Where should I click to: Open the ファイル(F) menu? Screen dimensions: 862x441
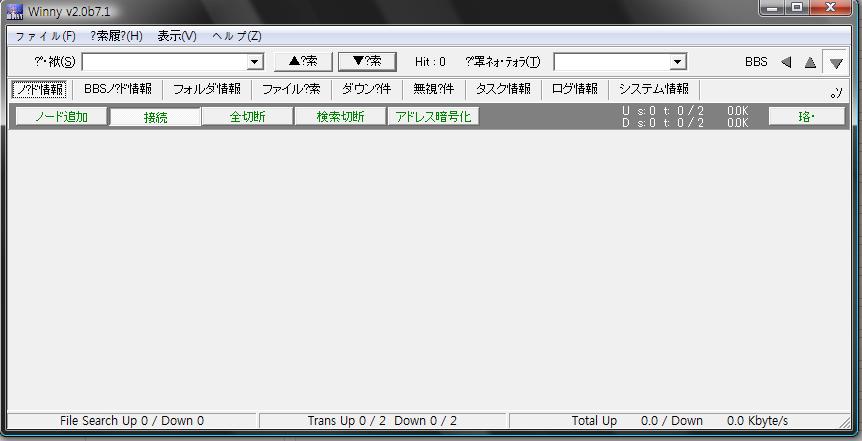click(x=45, y=36)
